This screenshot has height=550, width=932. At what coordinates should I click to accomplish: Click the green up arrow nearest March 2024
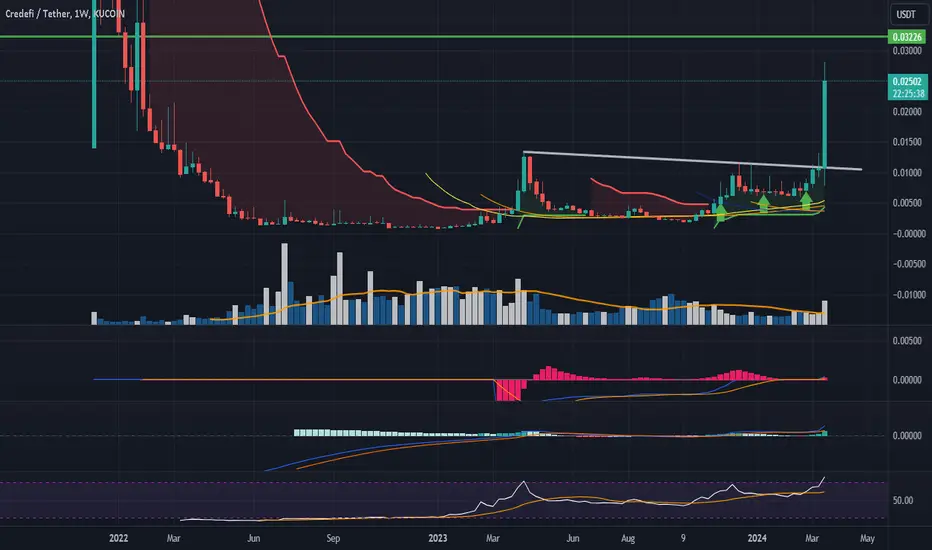(x=806, y=199)
